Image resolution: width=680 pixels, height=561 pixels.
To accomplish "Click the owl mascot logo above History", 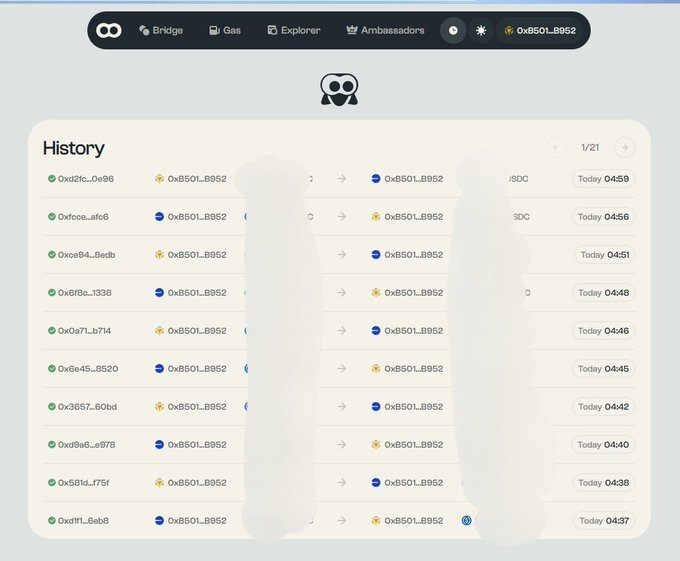I will (x=339, y=89).
